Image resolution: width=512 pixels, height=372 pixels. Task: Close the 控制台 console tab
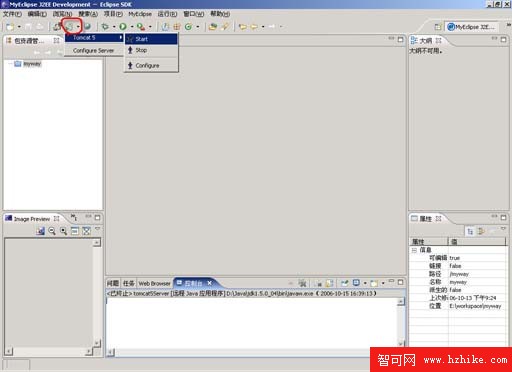[x=209, y=283]
